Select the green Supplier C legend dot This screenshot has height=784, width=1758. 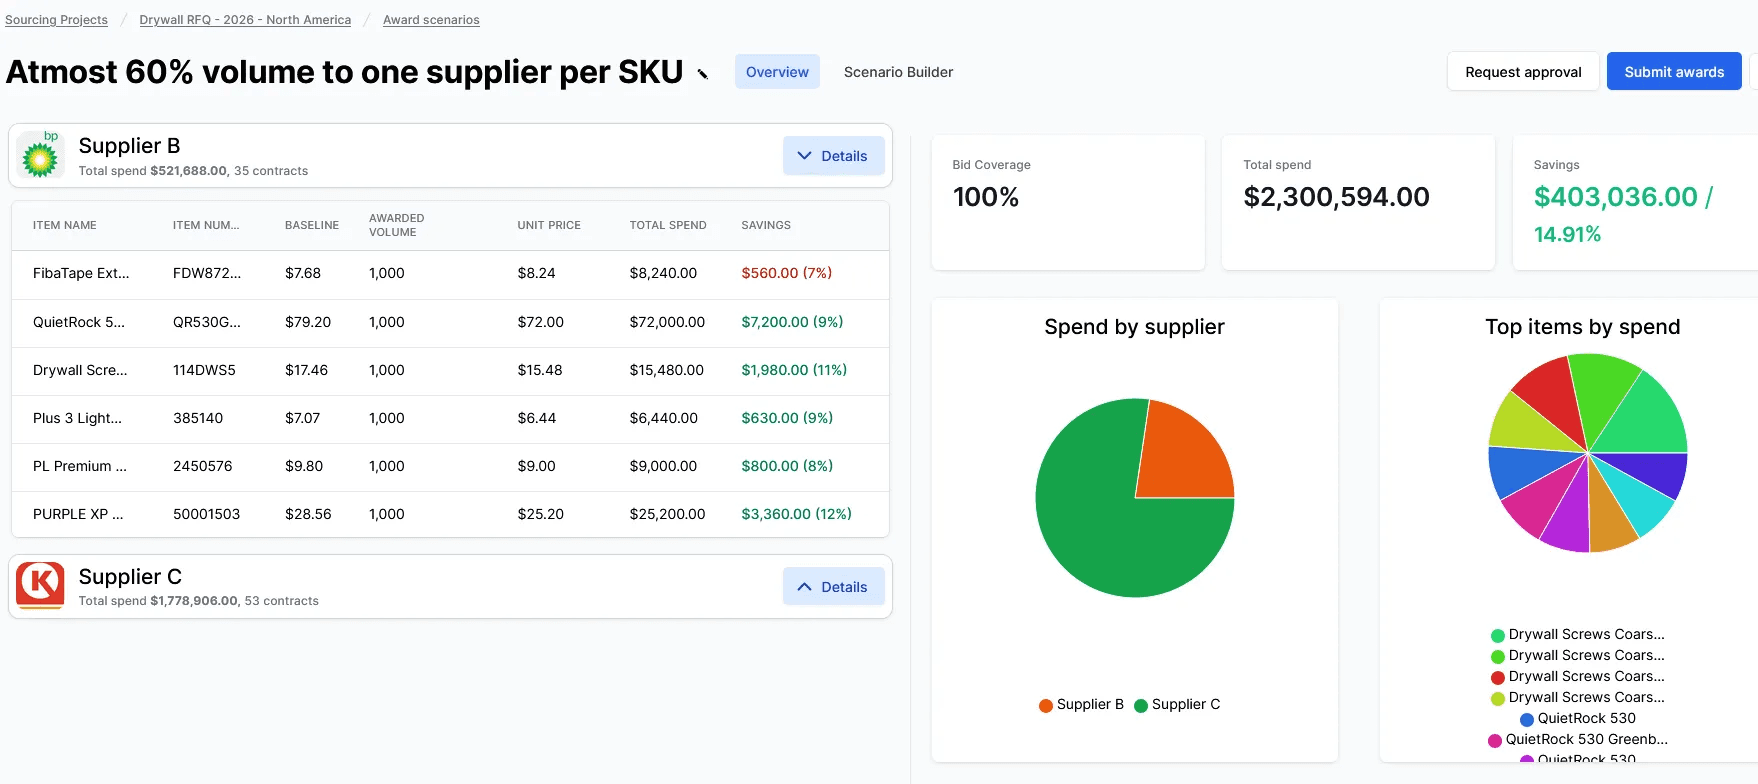pos(1141,705)
